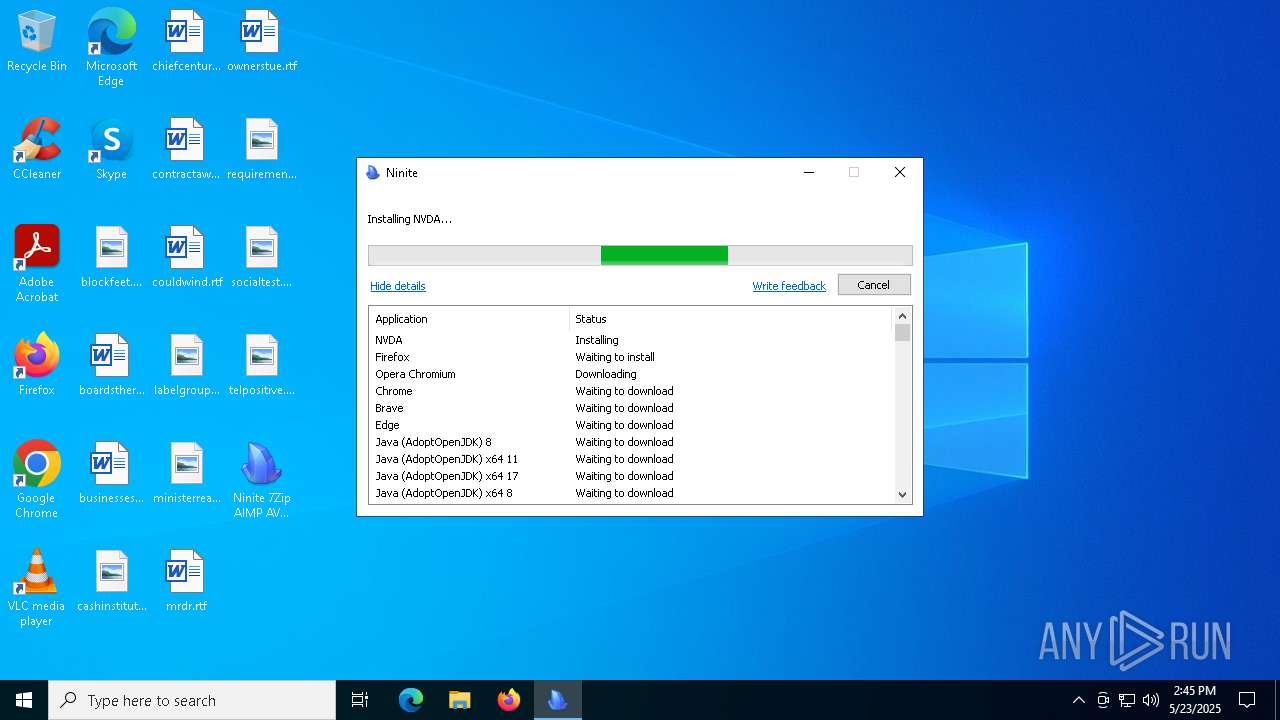Select the NVDA row in list
1280x720 pixels.
tap(631, 340)
